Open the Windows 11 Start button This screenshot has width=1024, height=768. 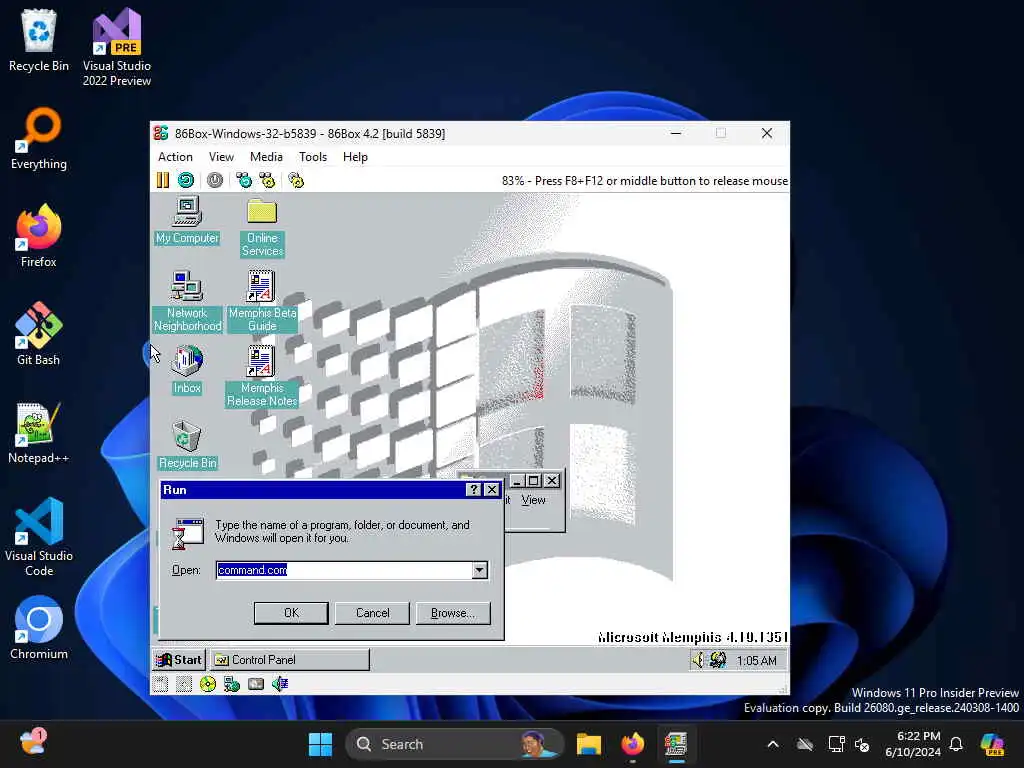point(320,744)
